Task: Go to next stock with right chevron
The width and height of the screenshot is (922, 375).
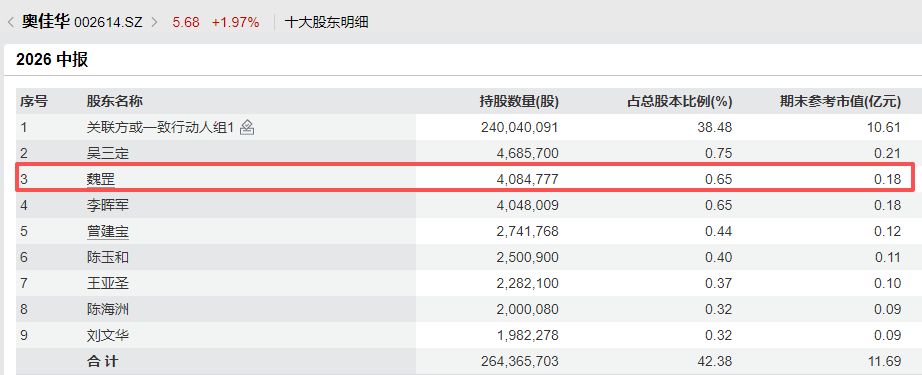Action: click(x=154, y=23)
